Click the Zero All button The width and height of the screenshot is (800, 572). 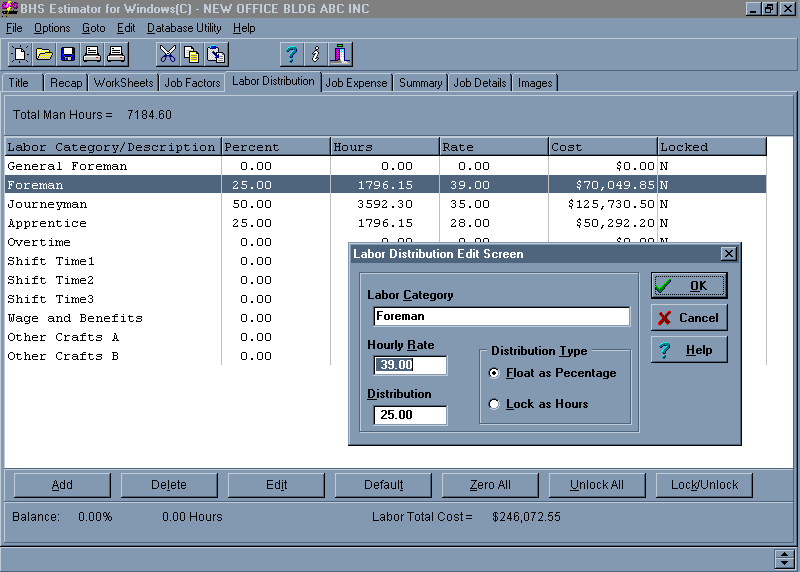(490, 485)
